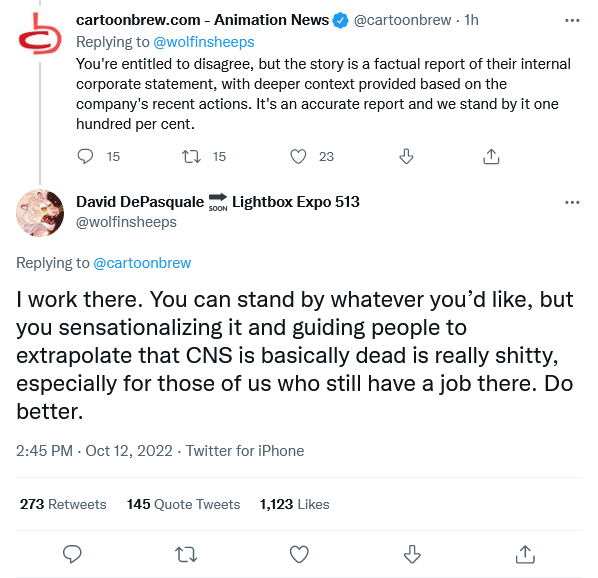View the 1,123 Likes list

pos(294,504)
